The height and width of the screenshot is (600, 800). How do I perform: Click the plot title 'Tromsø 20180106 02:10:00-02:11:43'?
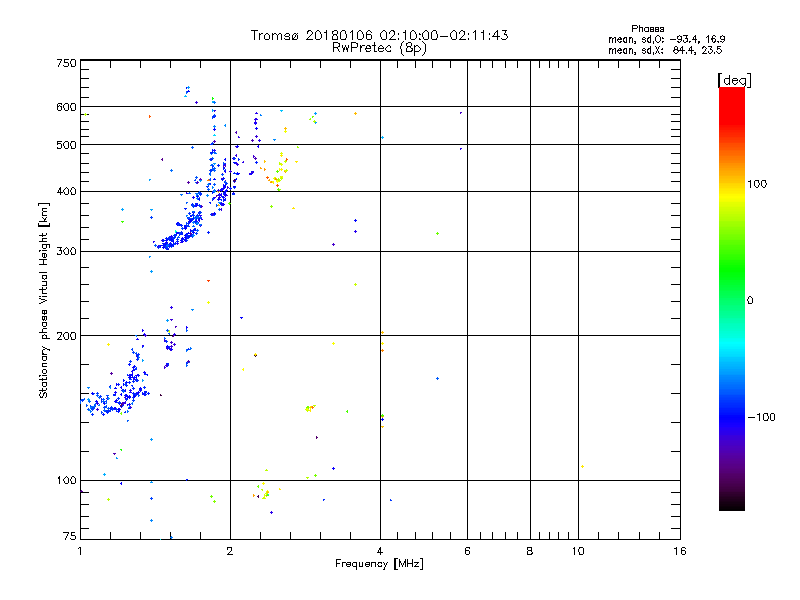[379, 35]
